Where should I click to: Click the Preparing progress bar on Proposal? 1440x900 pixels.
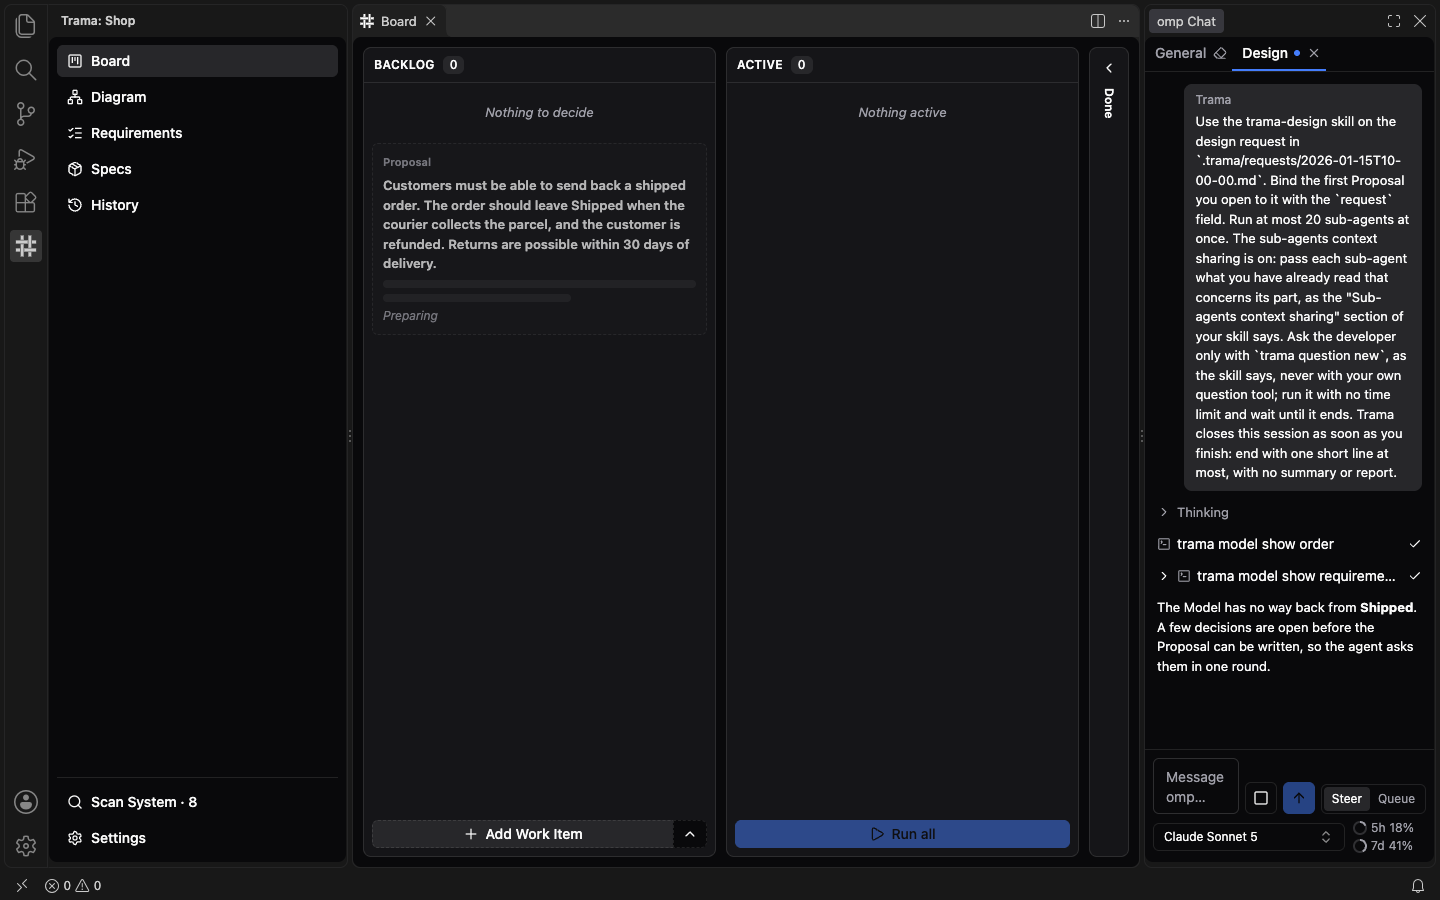[x=539, y=291]
